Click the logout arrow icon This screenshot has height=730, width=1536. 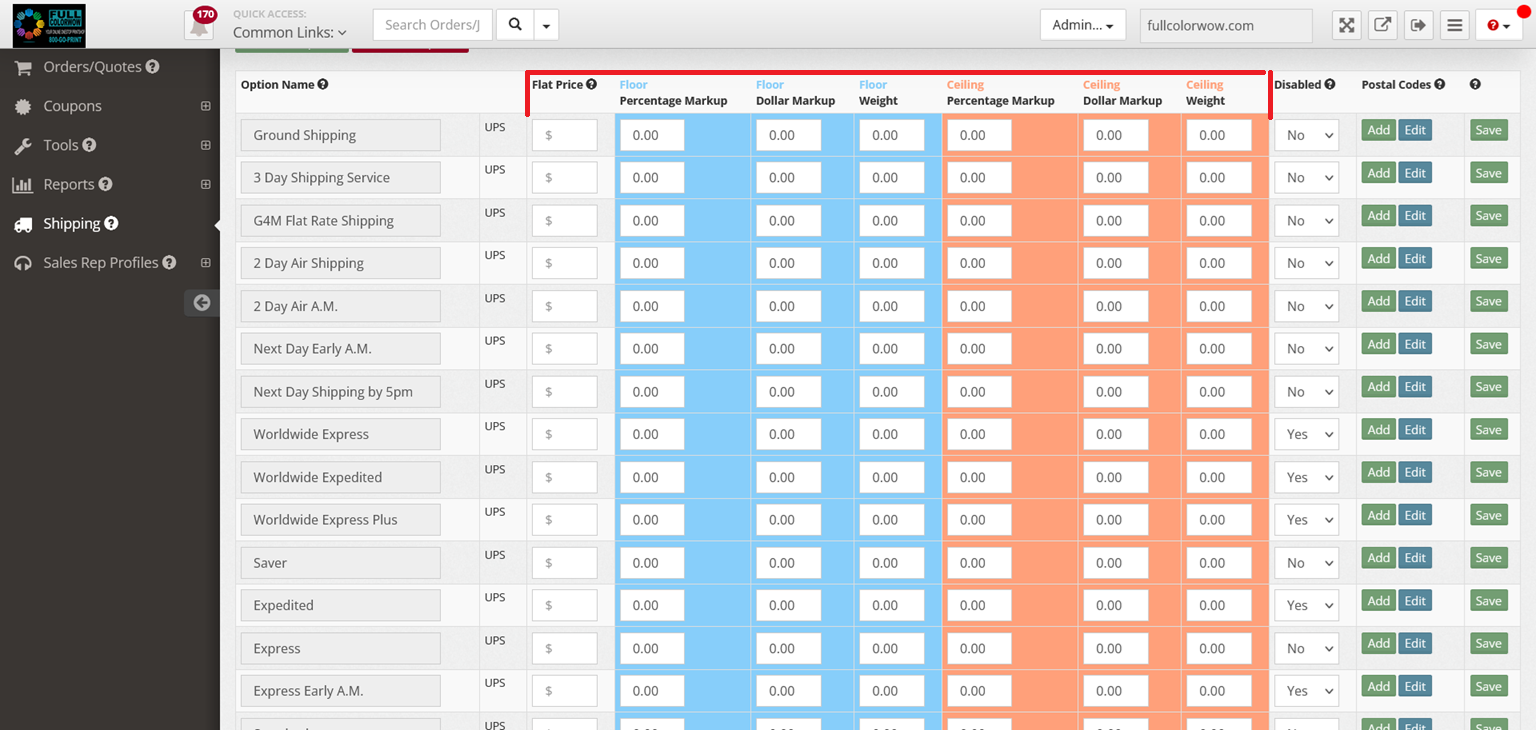pyautogui.click(x=1418, y=25)
